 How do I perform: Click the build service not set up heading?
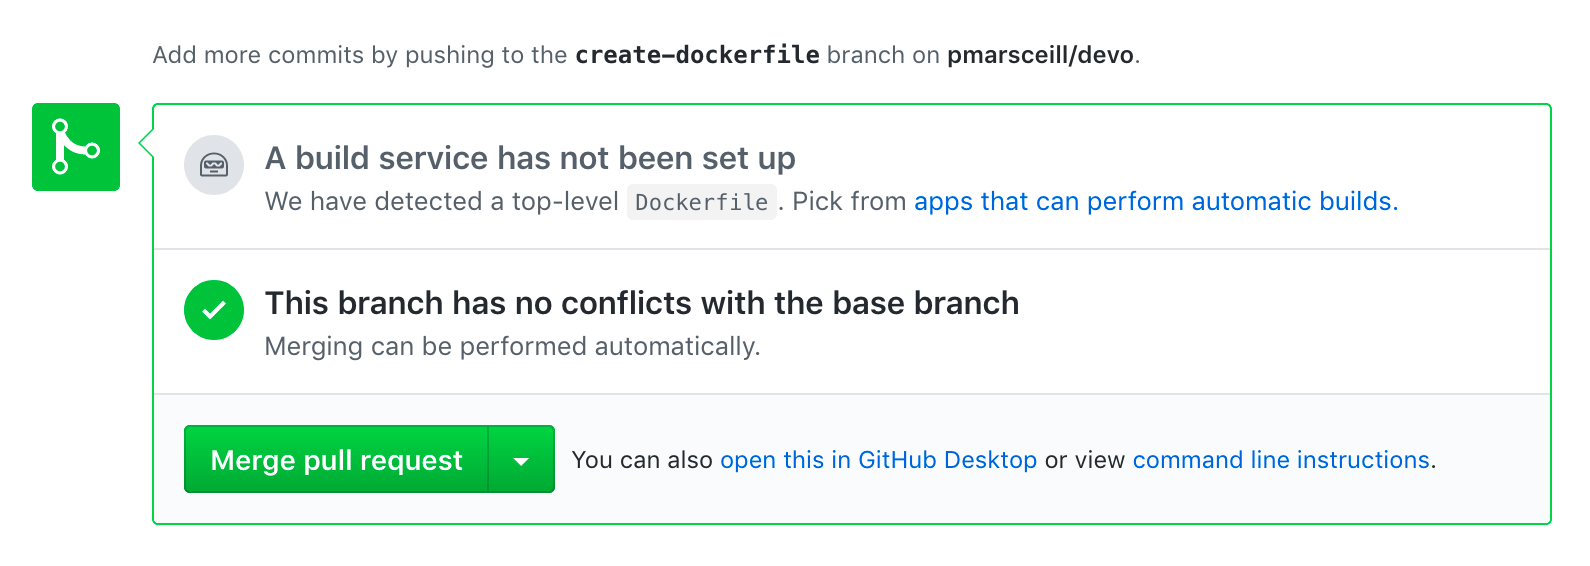pos(530,158)
